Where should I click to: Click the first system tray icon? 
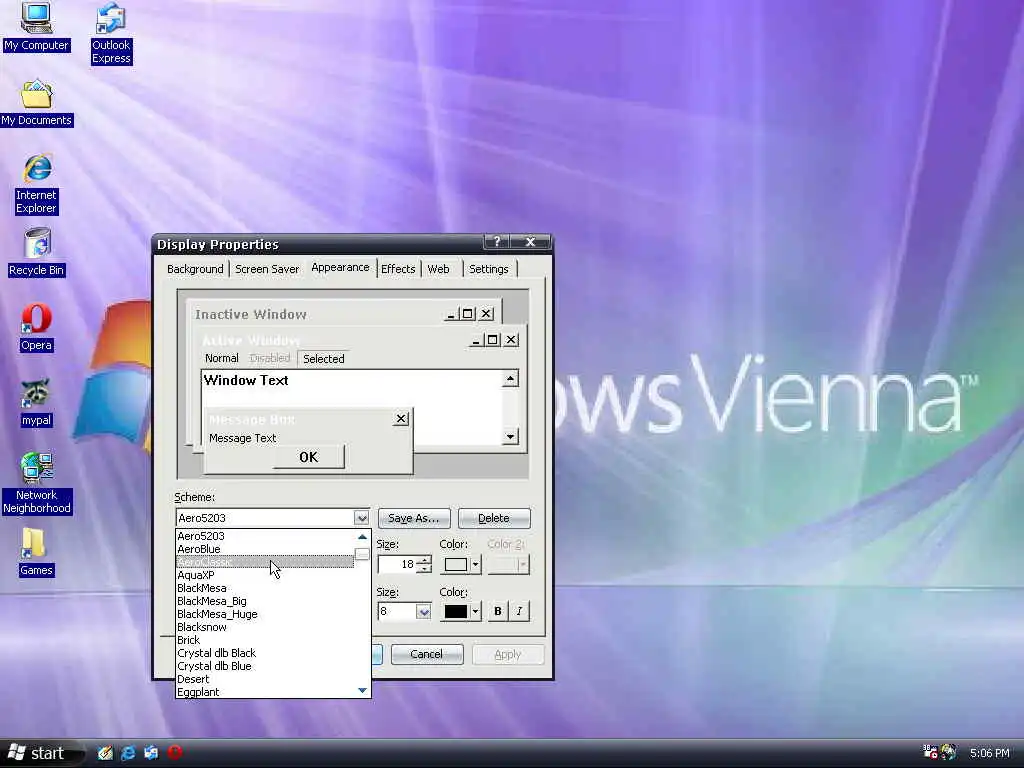tap(930, 752)
